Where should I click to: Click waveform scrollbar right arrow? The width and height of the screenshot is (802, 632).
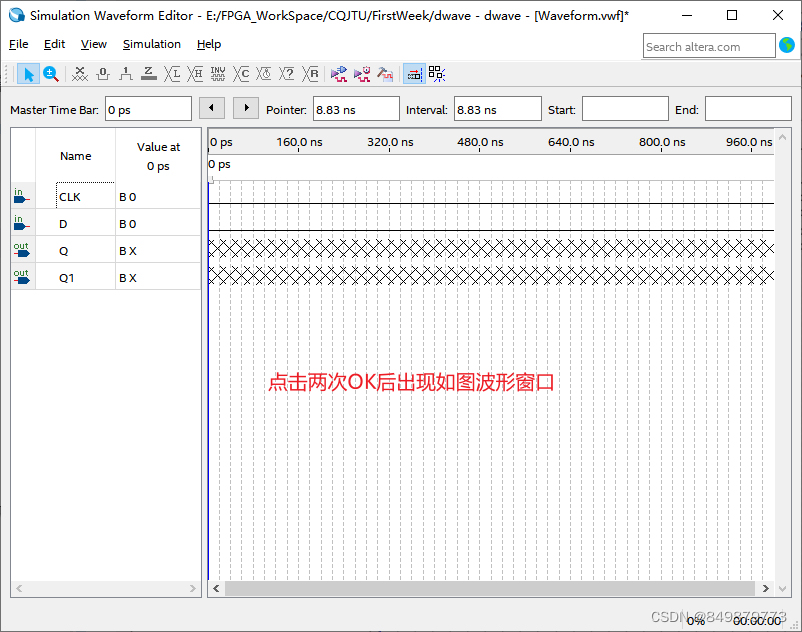click(x=765, y=589)
